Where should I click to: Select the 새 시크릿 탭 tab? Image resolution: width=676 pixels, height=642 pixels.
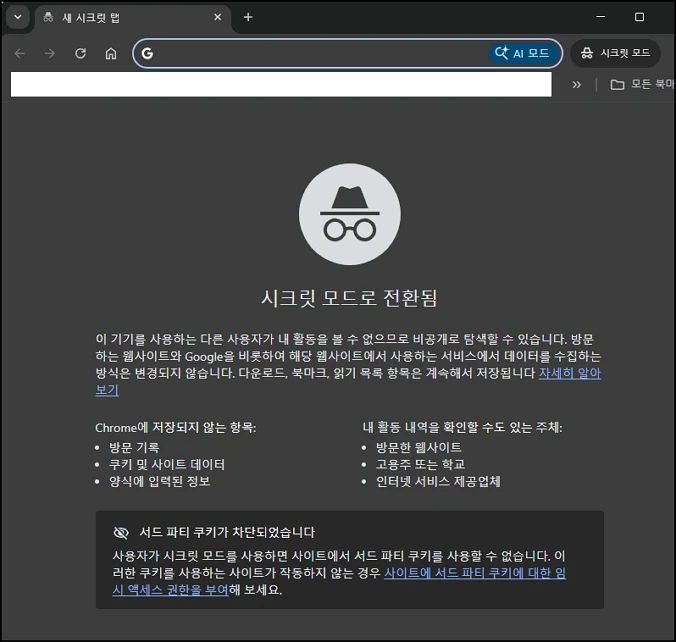(131, 18)
